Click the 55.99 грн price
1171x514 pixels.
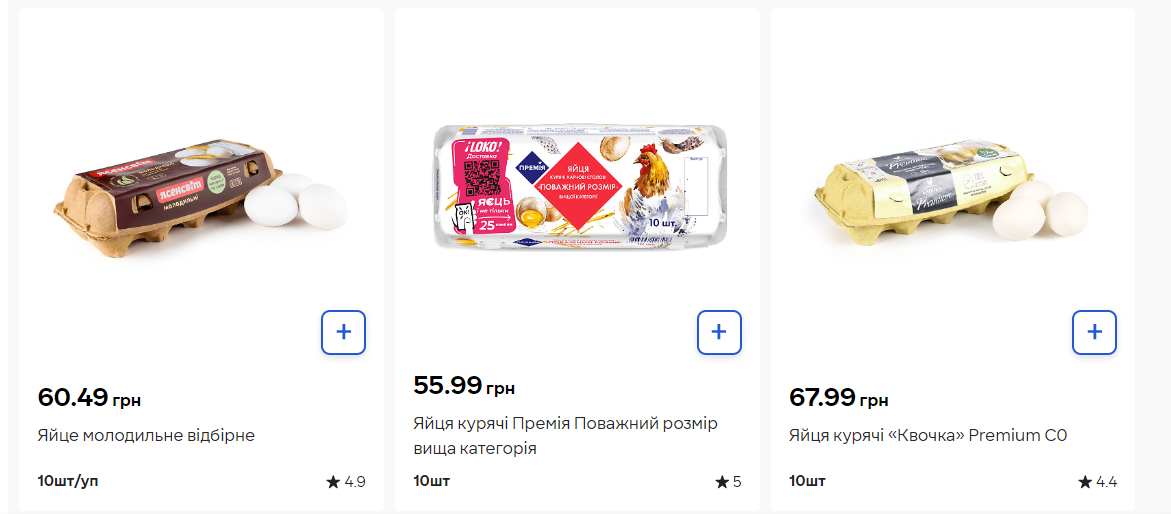tap(464, 385)
